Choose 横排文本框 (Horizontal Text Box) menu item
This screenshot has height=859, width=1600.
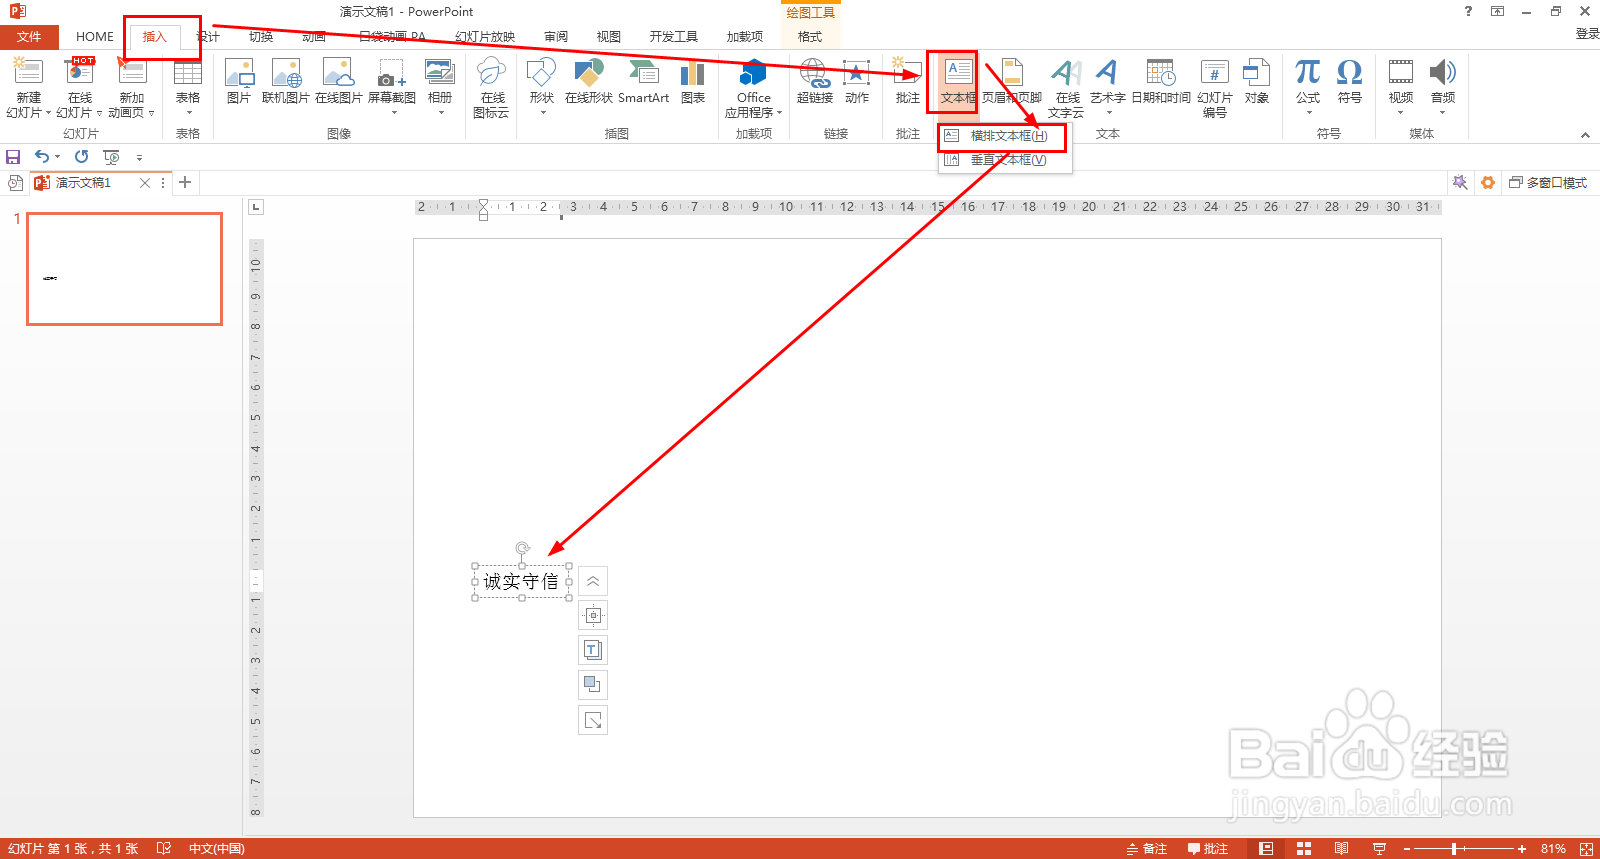point(1004,136)
